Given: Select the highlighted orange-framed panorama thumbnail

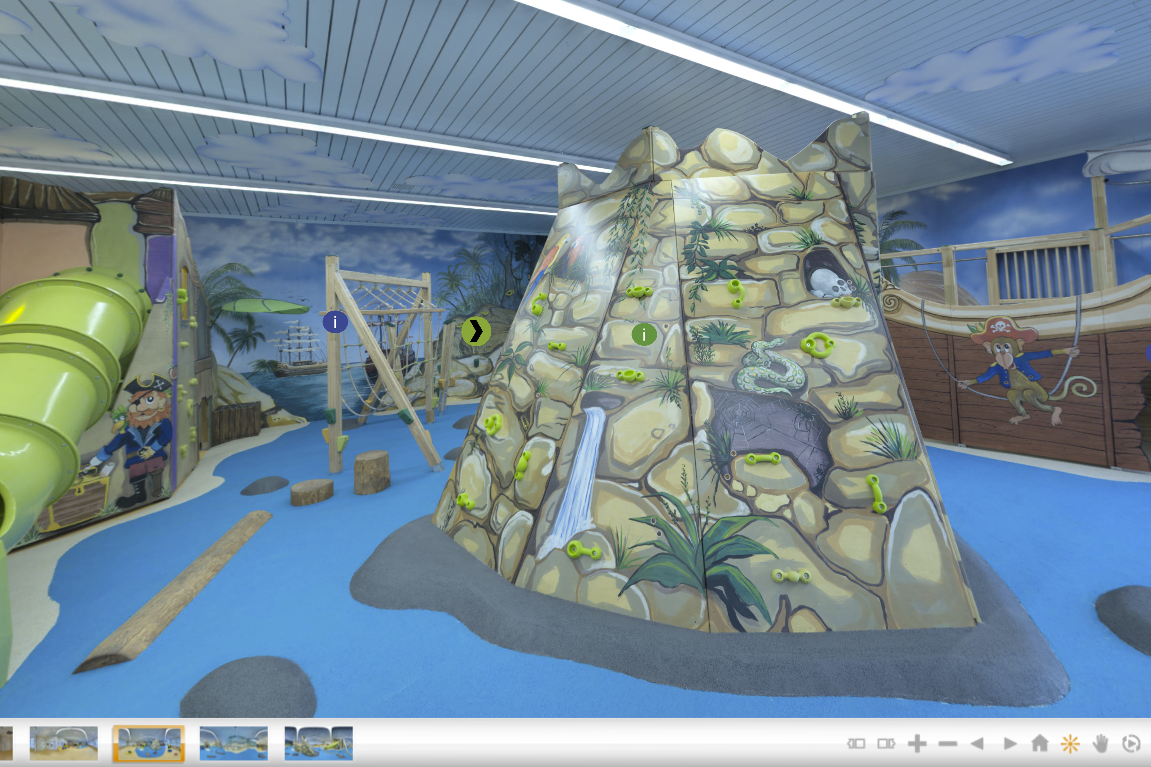Looking at the screenshot, I should tap(148, 744).
